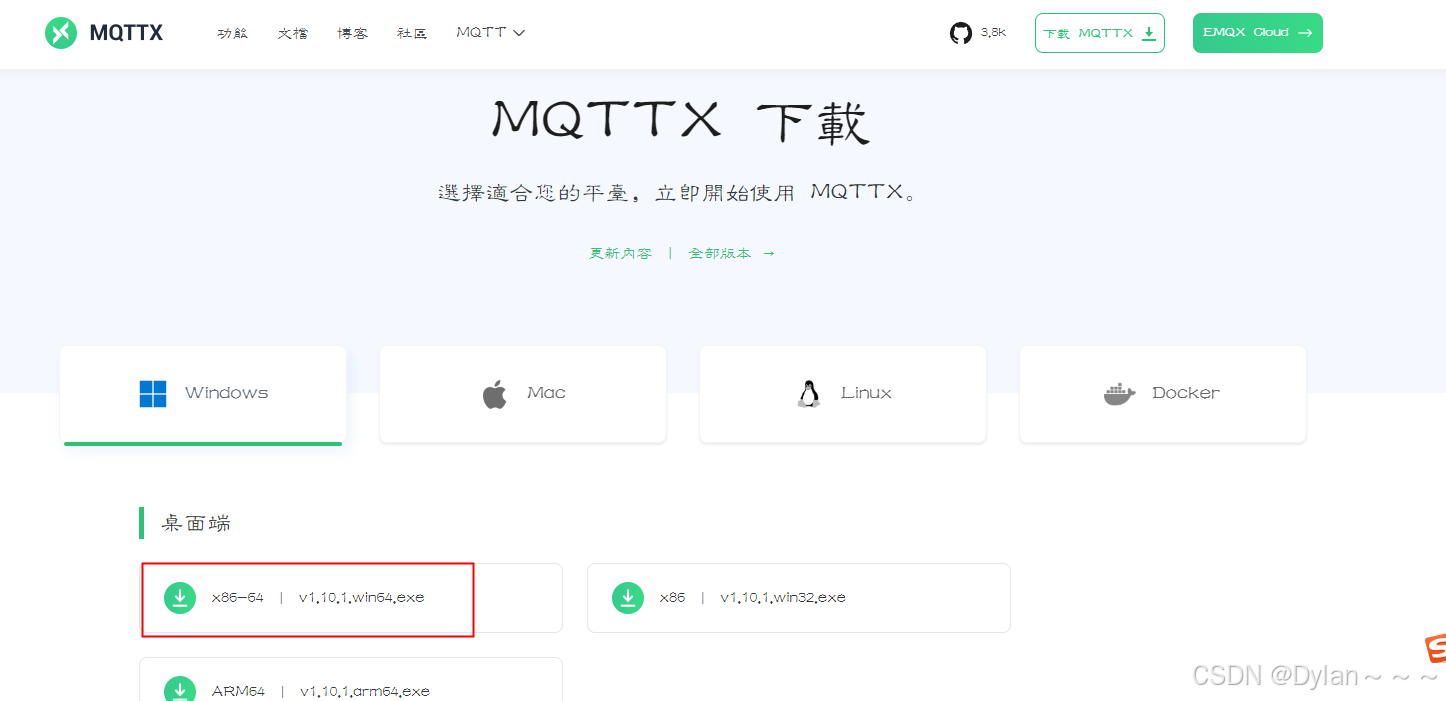Click the ARM64 architecture label
This screenshot has height=701, width=1446.
(x=239, y=691)
